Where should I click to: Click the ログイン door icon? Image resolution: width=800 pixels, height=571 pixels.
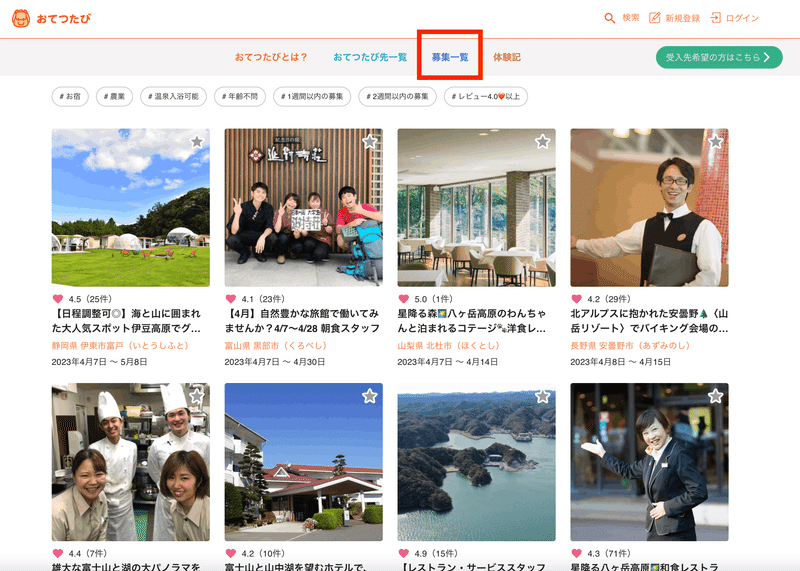715,18
